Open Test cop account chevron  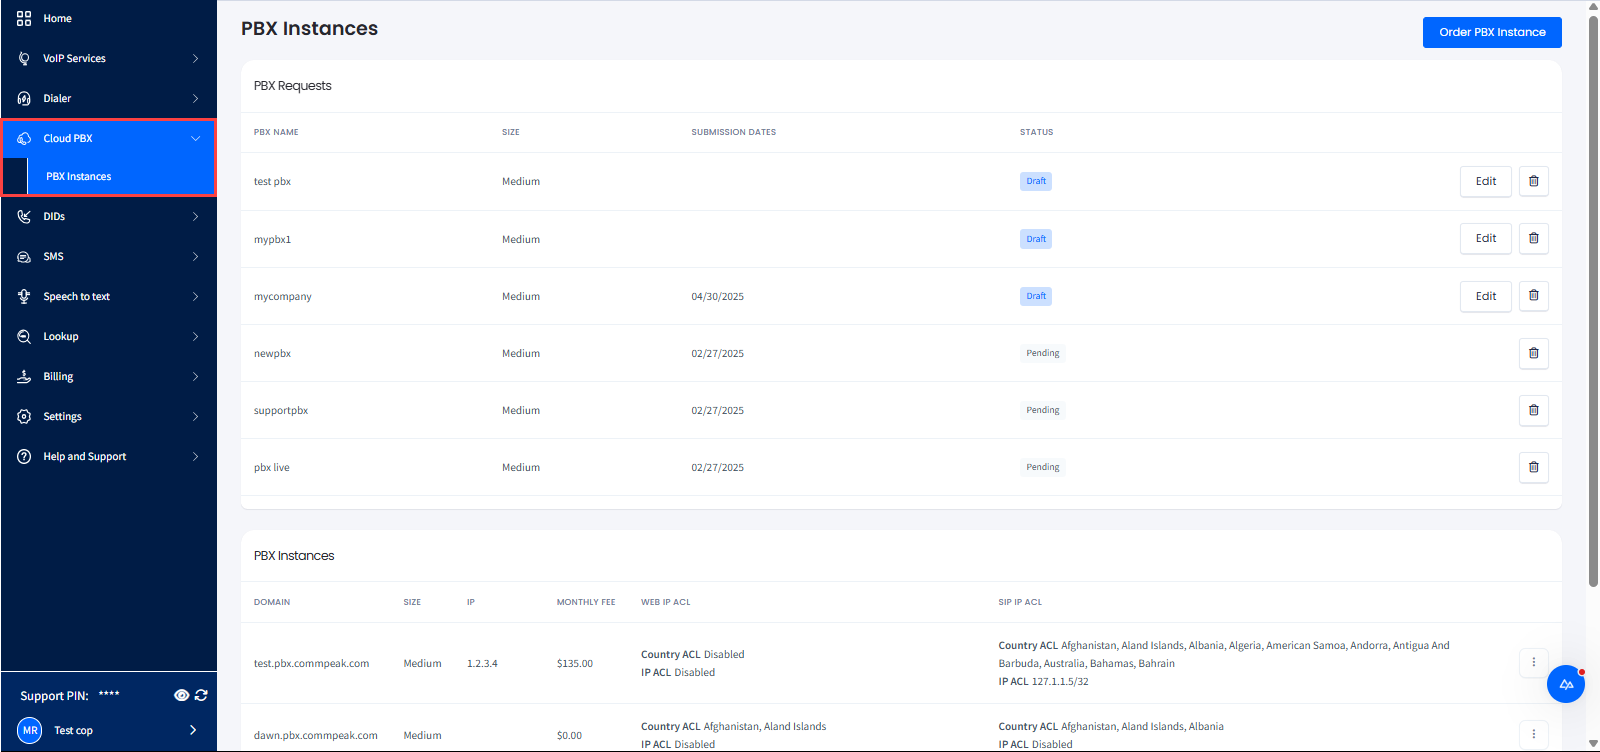tap(193, 730)
